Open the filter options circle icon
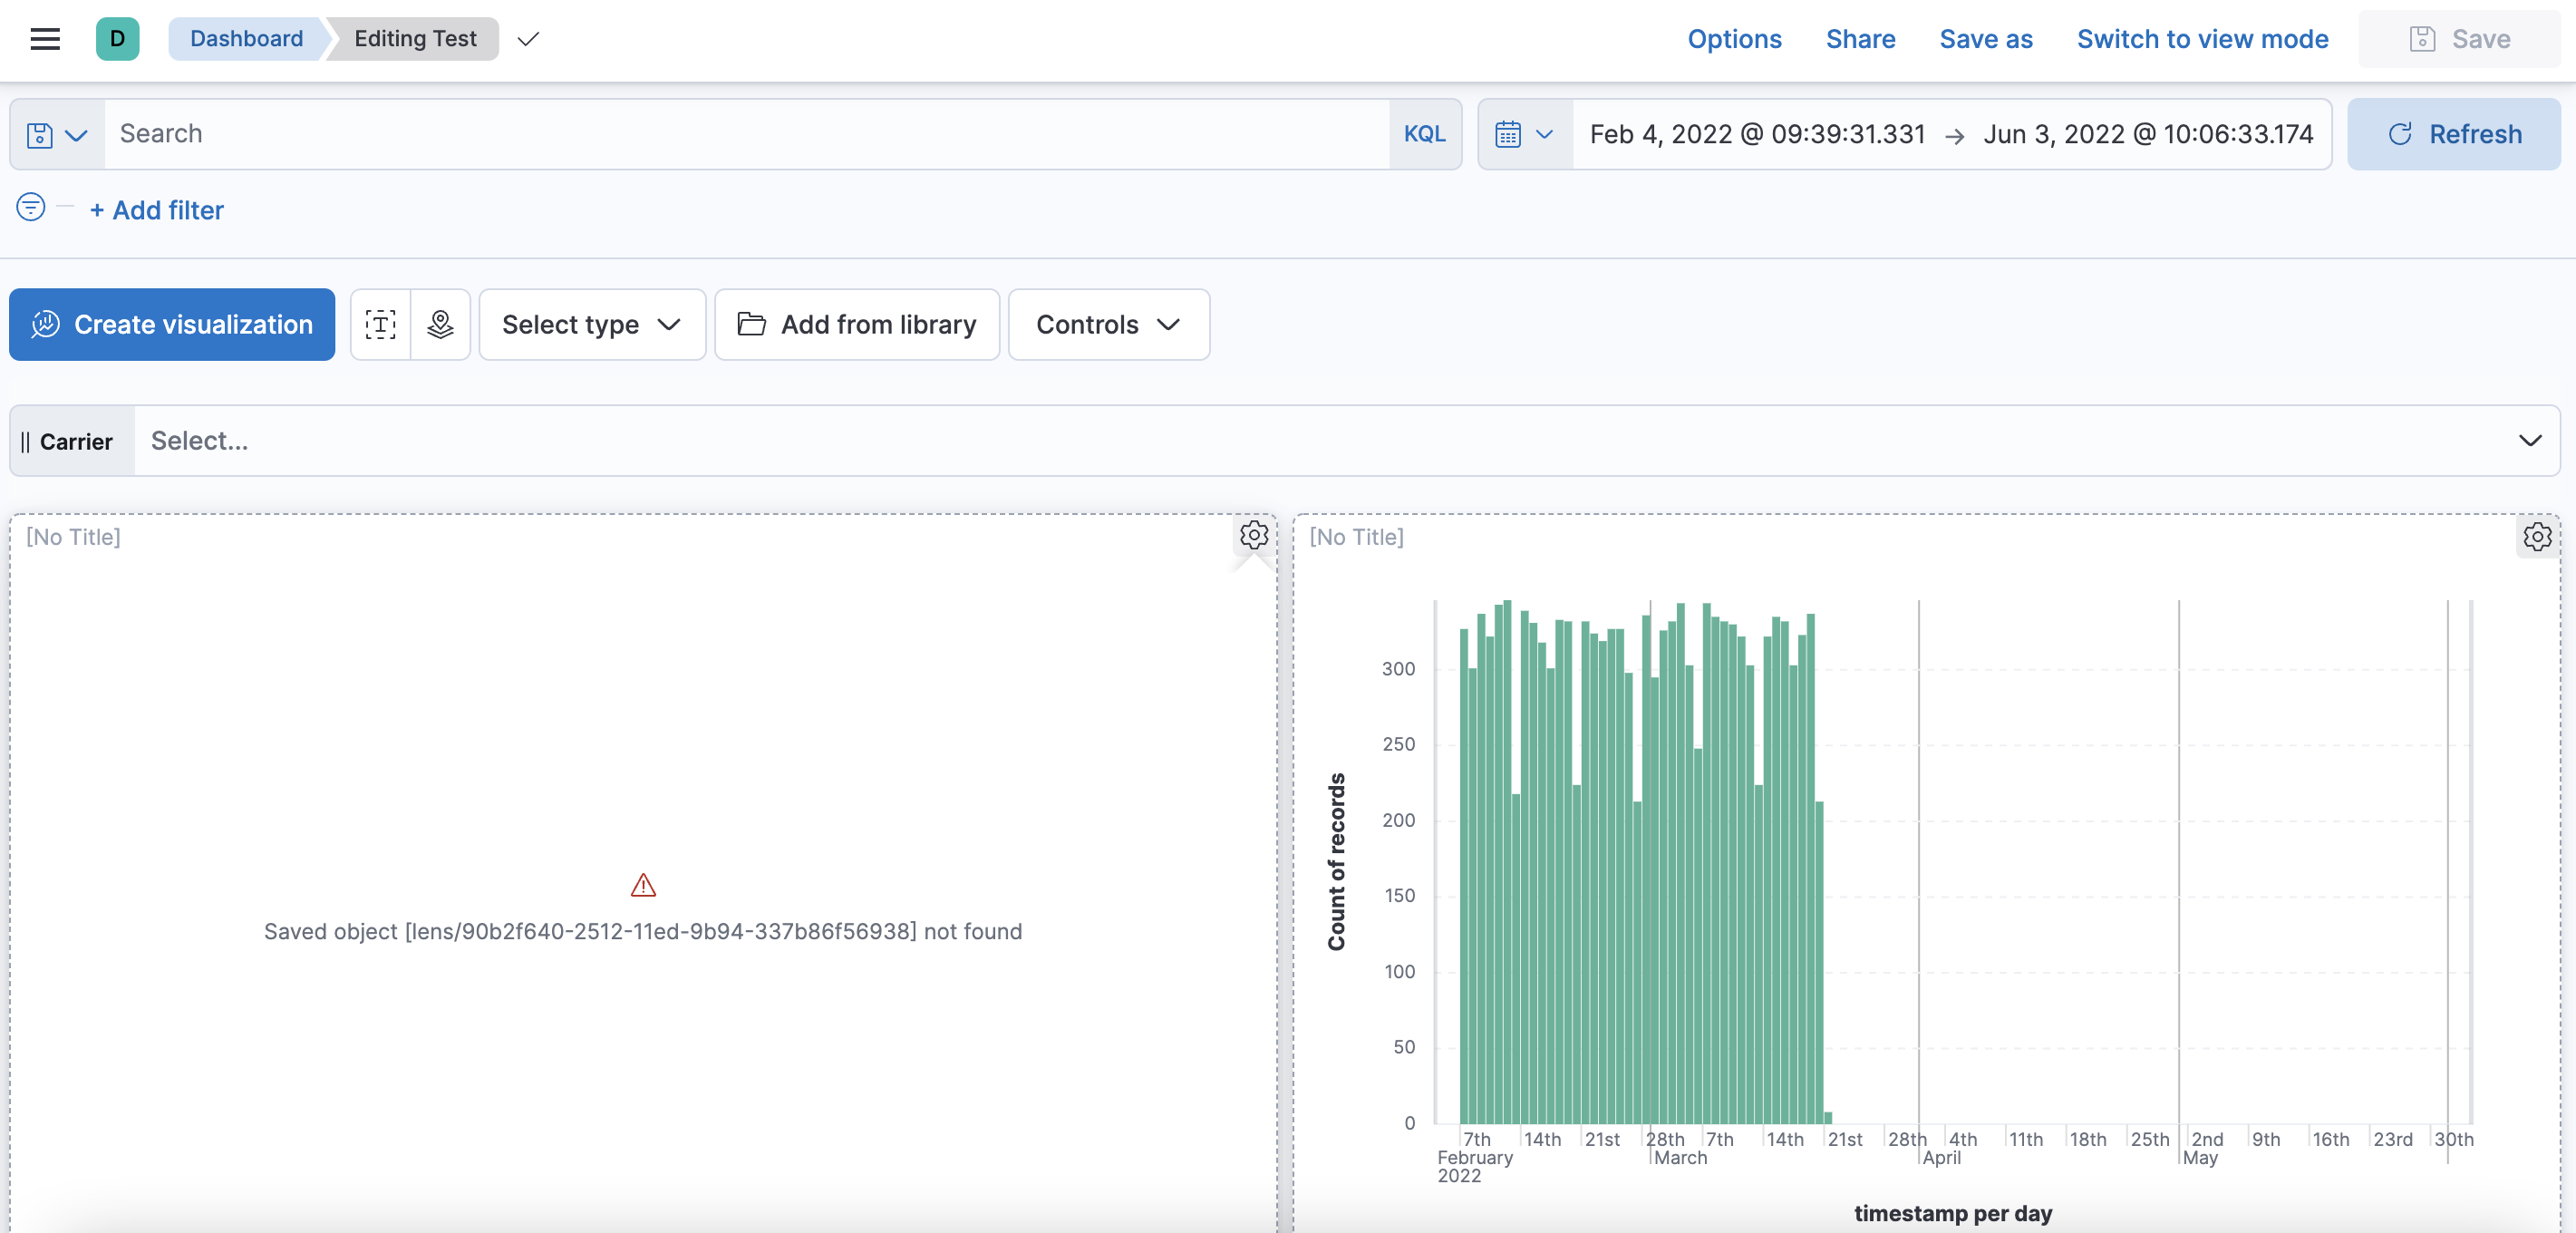The width and height of the screenshot is (2576, 1233). click(30, 207)
